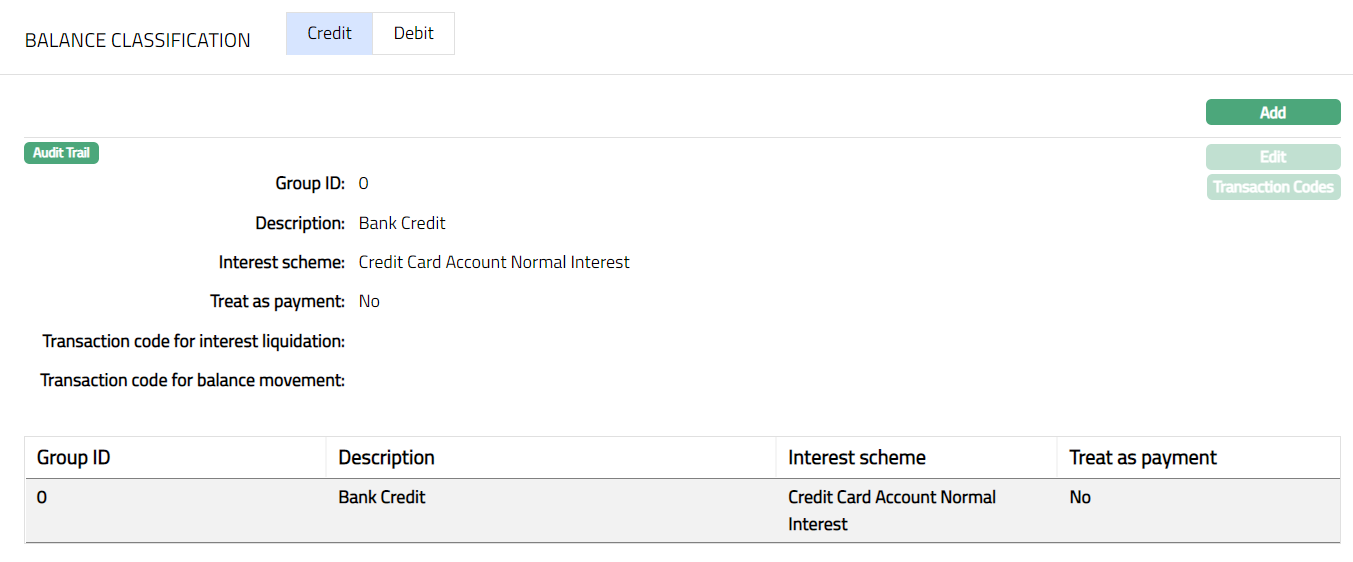
Task: Click the Description column header
Action: [x=386, y=458]
